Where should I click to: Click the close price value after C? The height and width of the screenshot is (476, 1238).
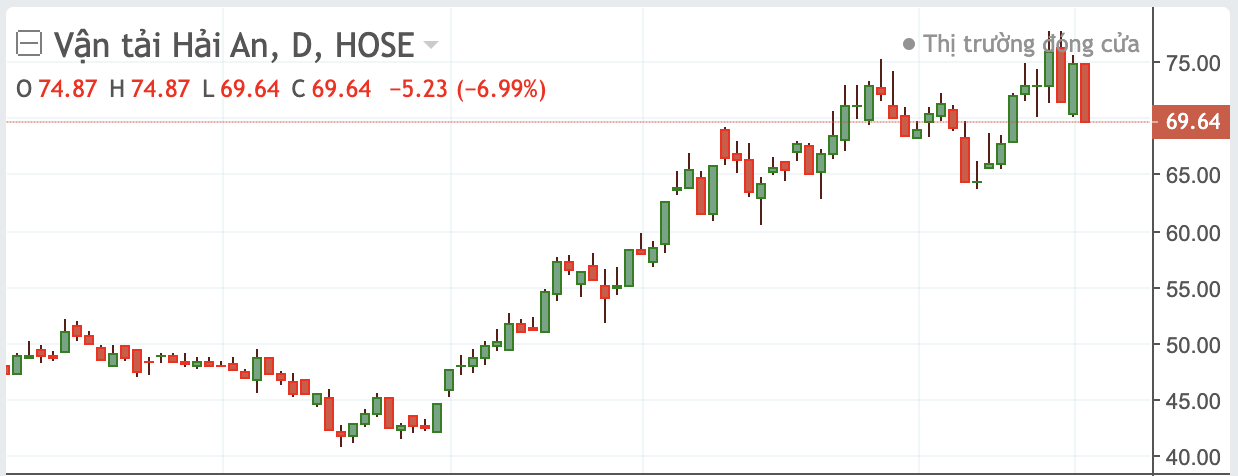[x=341, y=89]
